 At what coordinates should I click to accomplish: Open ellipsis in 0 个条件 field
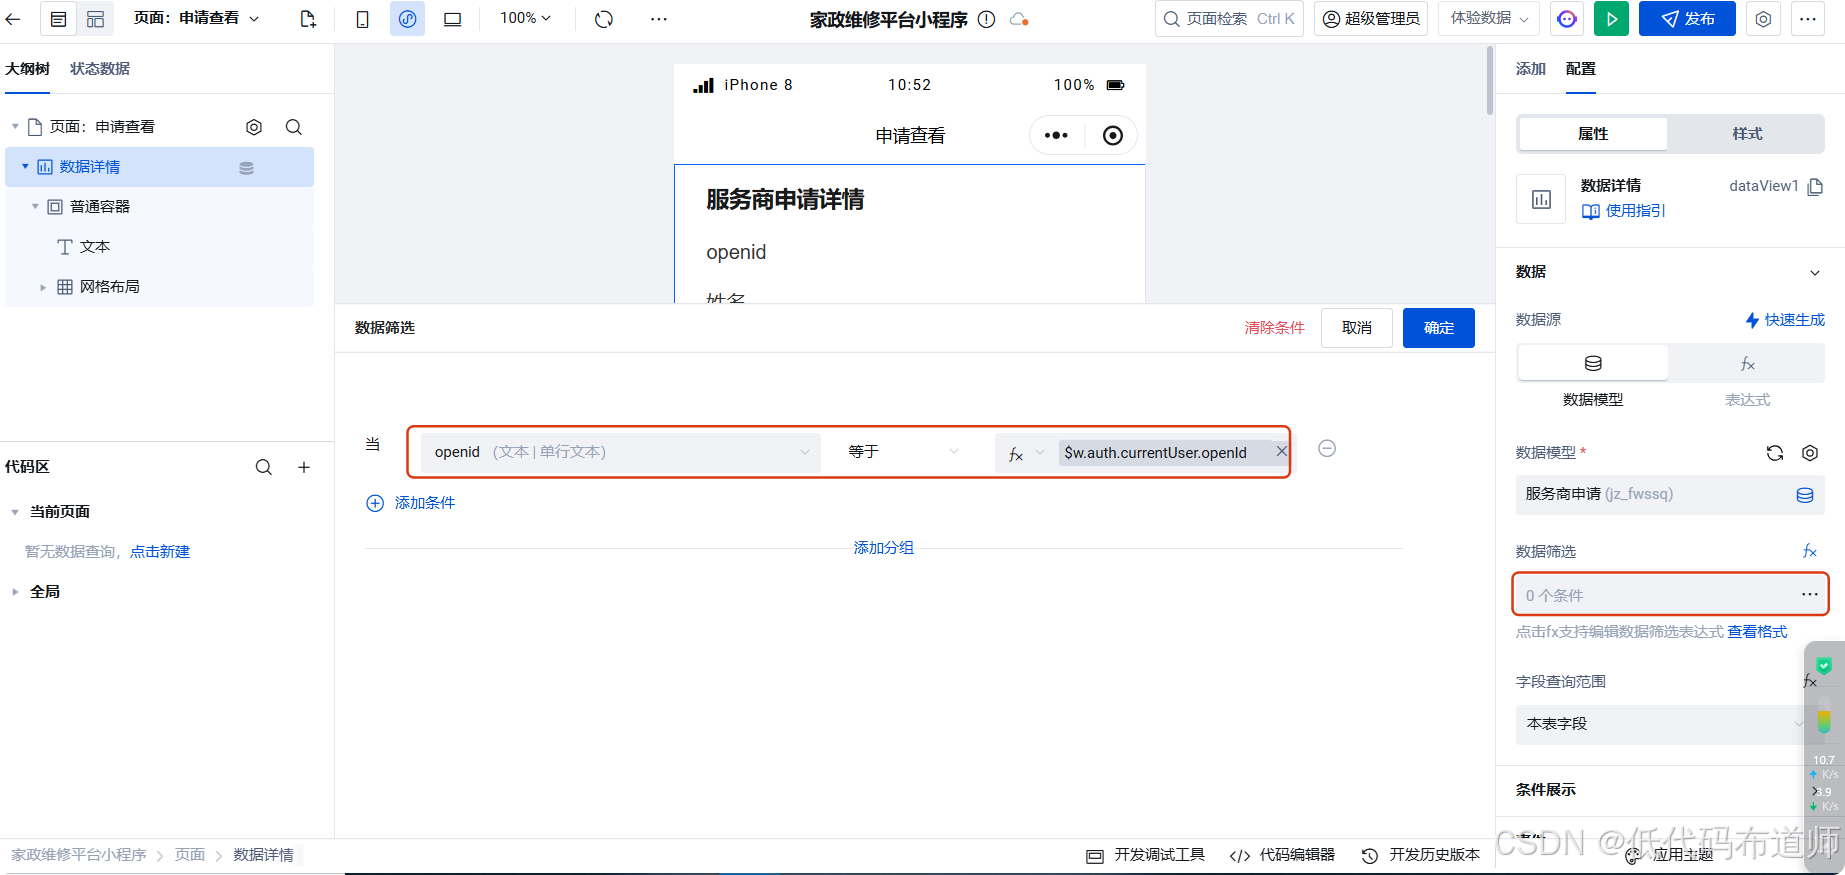[1810, 594]
